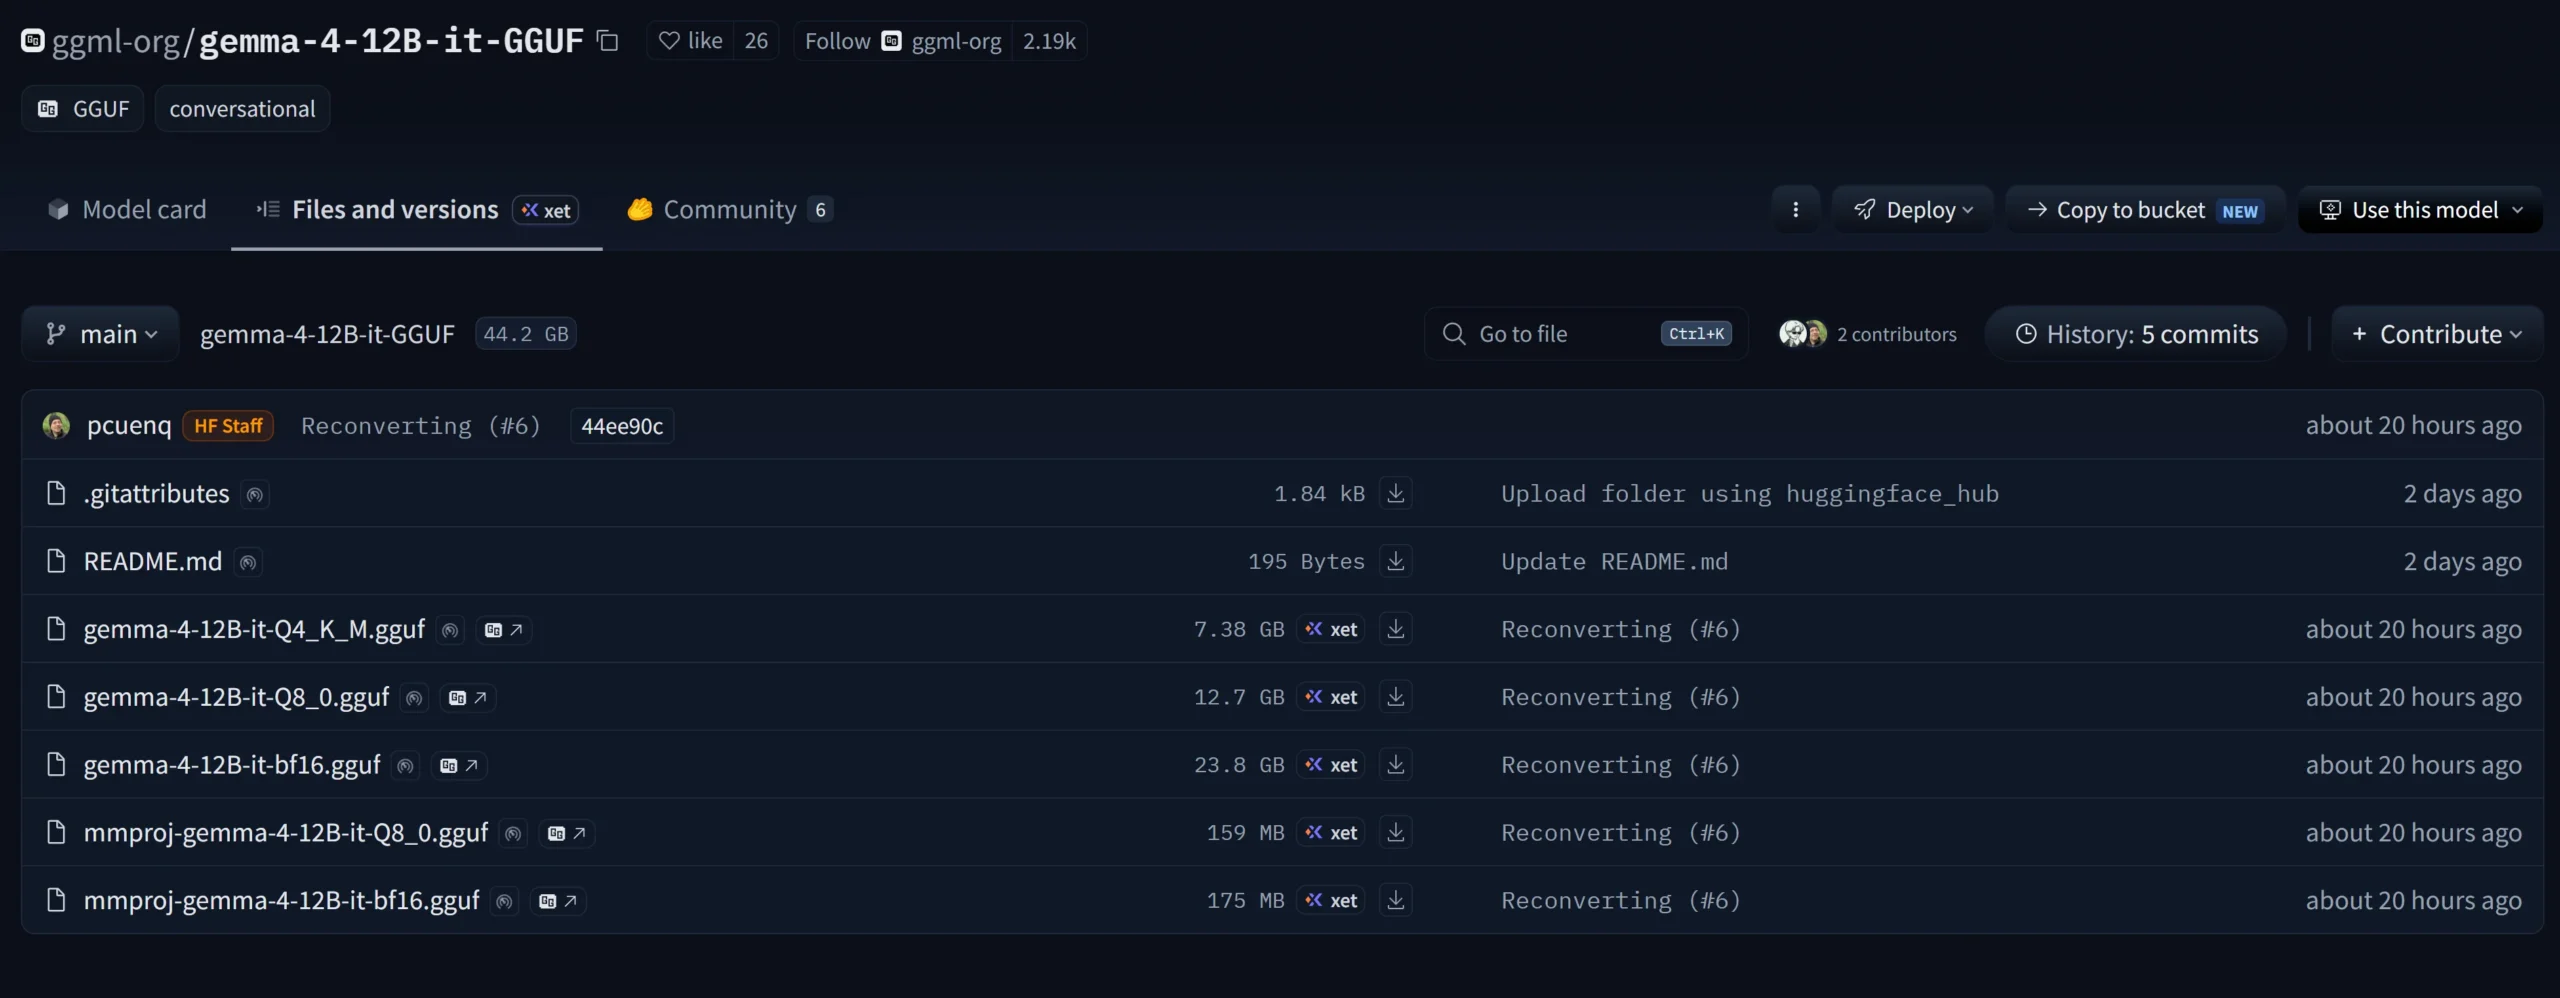Viewport: 2560px width, 998px height.
Task: Open the main branch selector
Action: (101, 334)
